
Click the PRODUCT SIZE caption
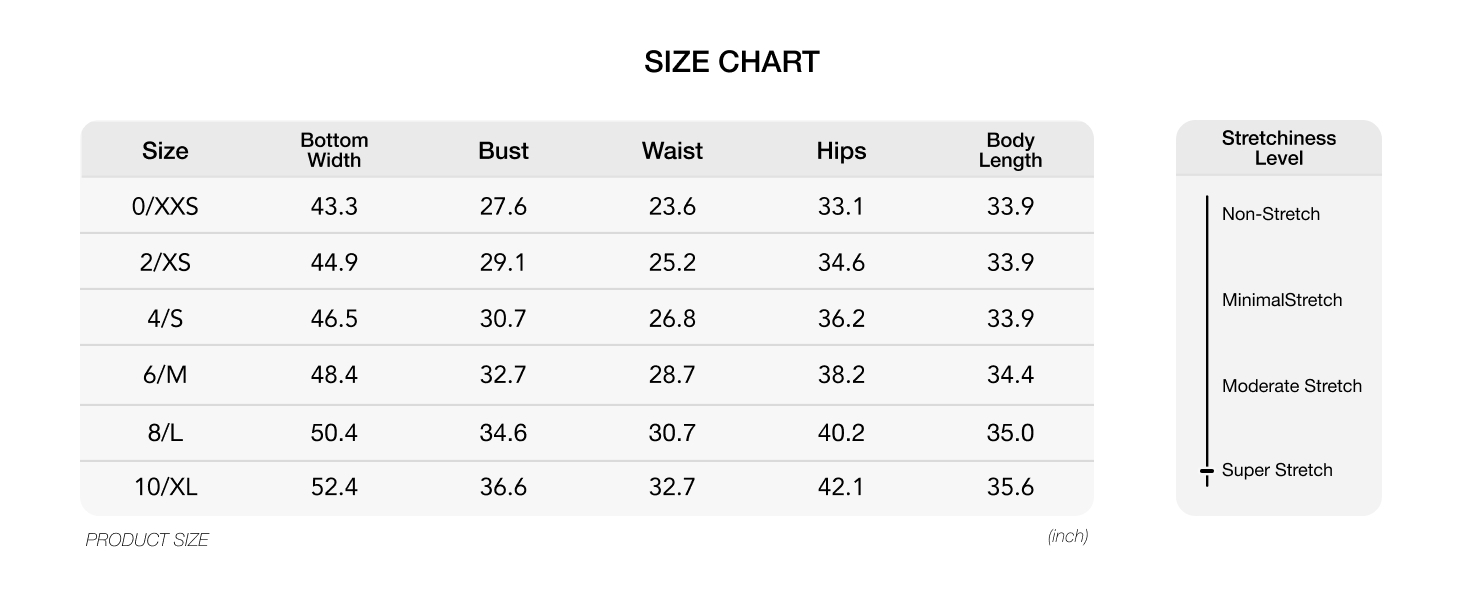coord(147,540)
